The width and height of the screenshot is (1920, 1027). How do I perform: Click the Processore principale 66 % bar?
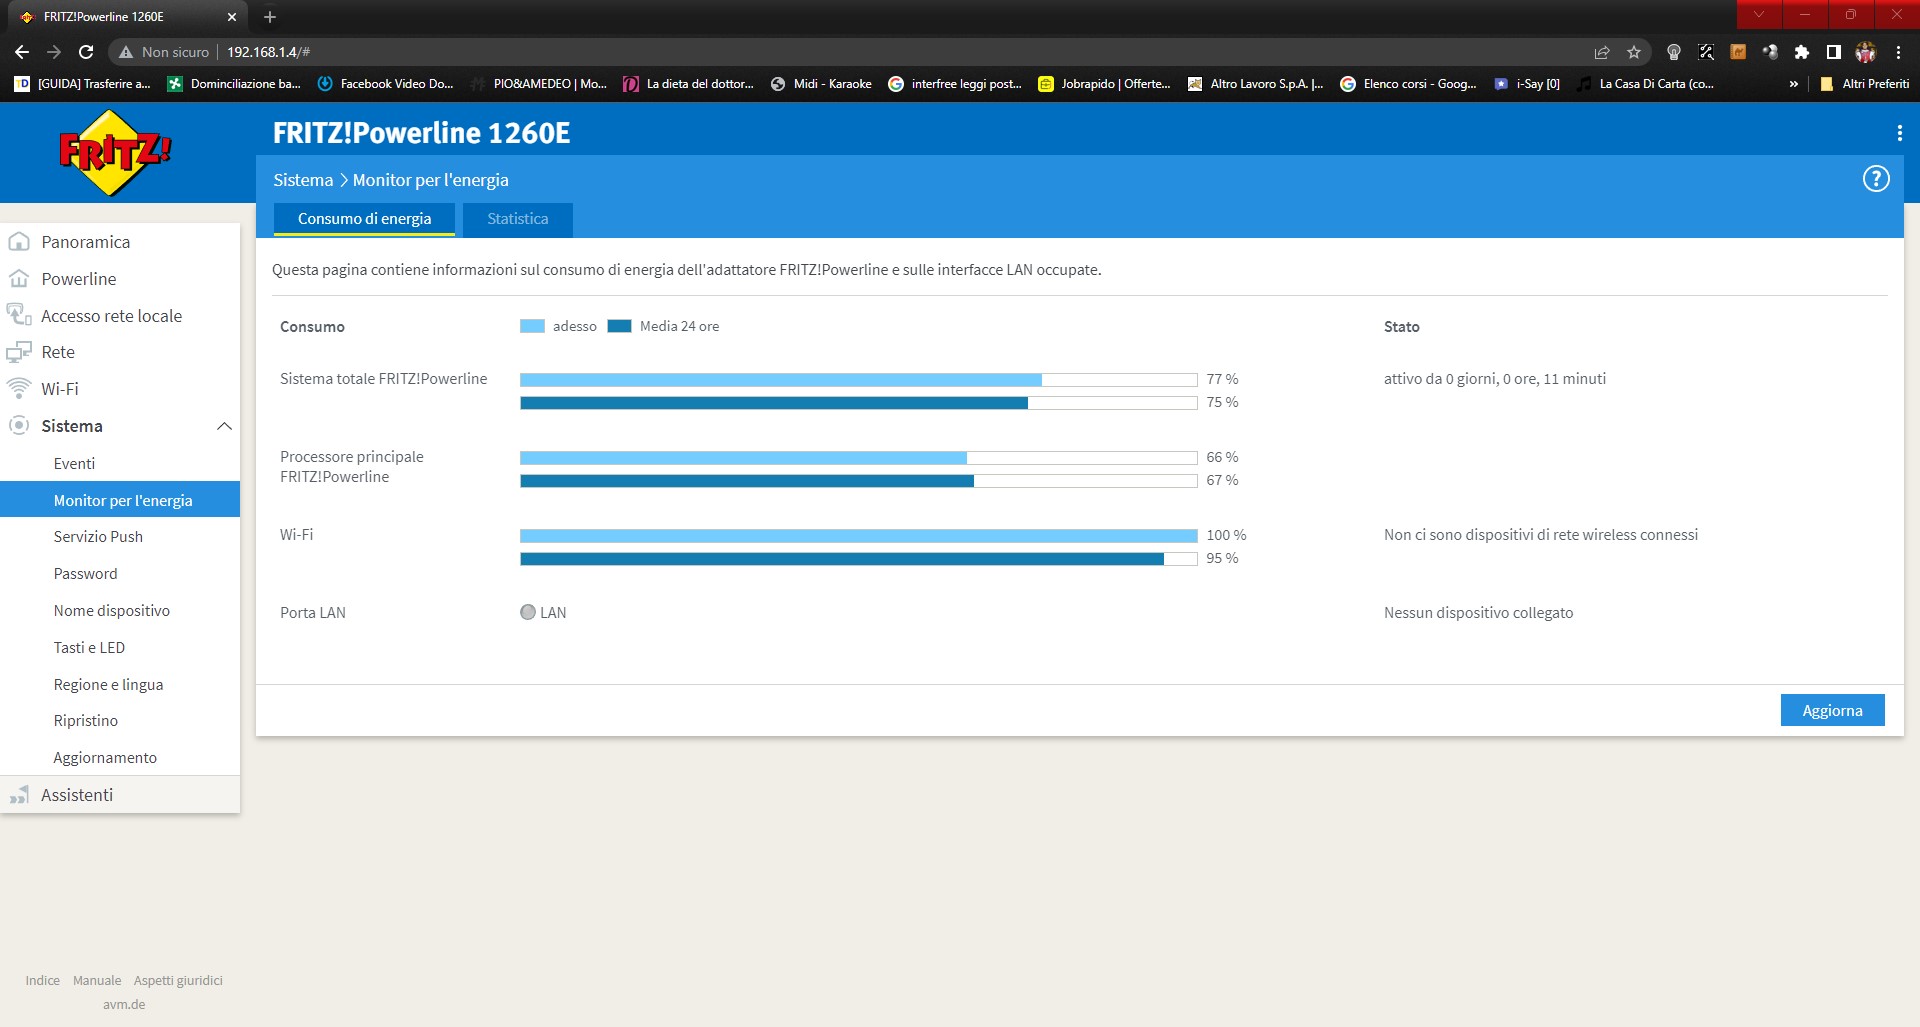(x=858, y=458)
